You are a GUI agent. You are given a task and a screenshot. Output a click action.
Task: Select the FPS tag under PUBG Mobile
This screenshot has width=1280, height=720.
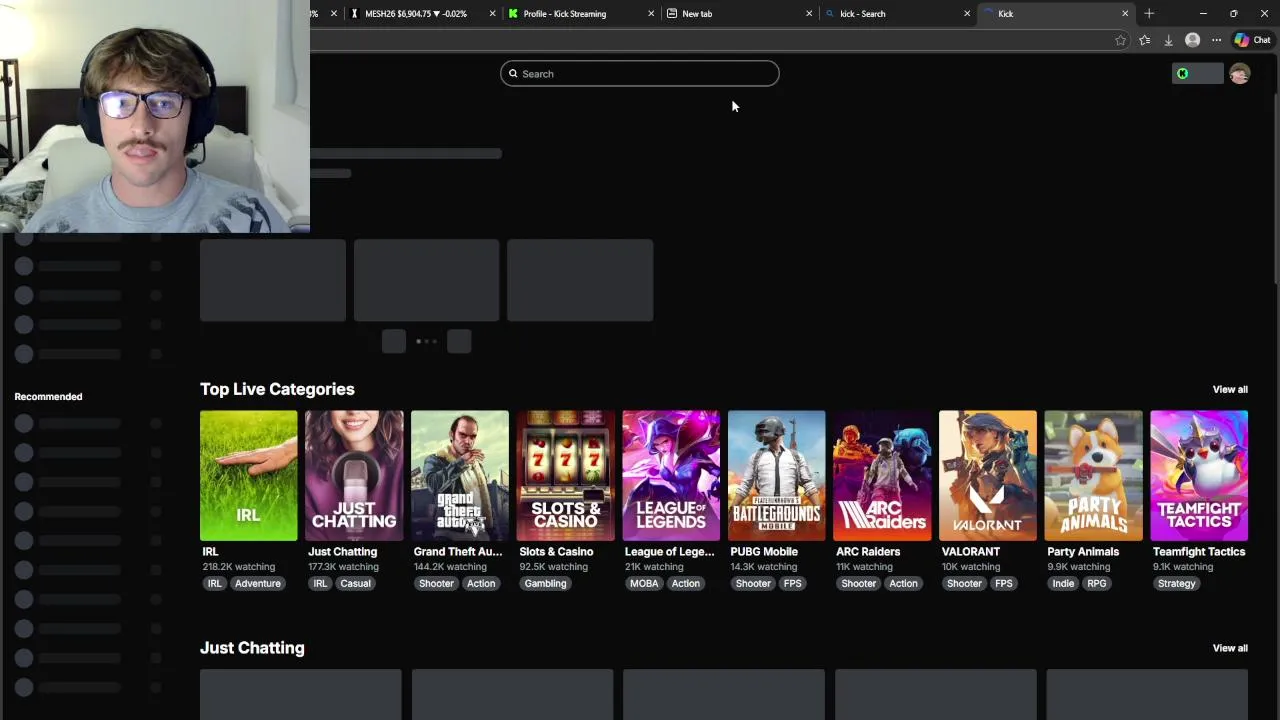point(792,583)
